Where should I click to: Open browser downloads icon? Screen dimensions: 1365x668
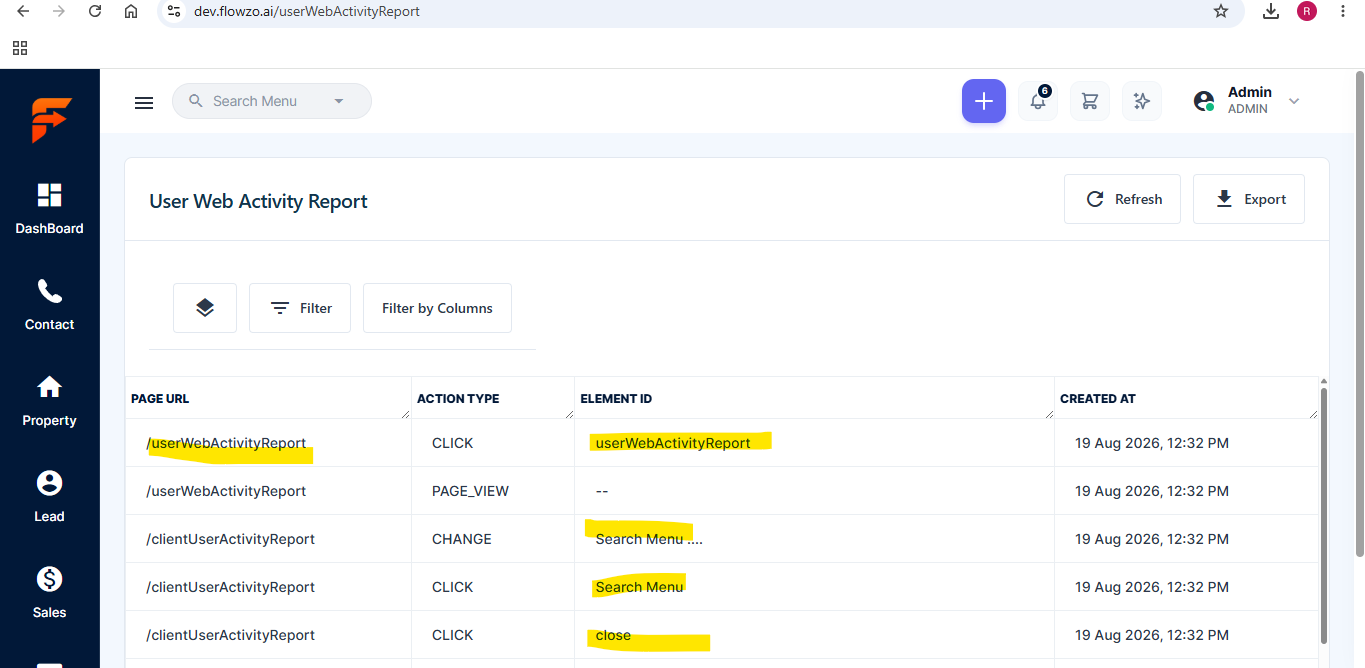(x=1271, y=11)
